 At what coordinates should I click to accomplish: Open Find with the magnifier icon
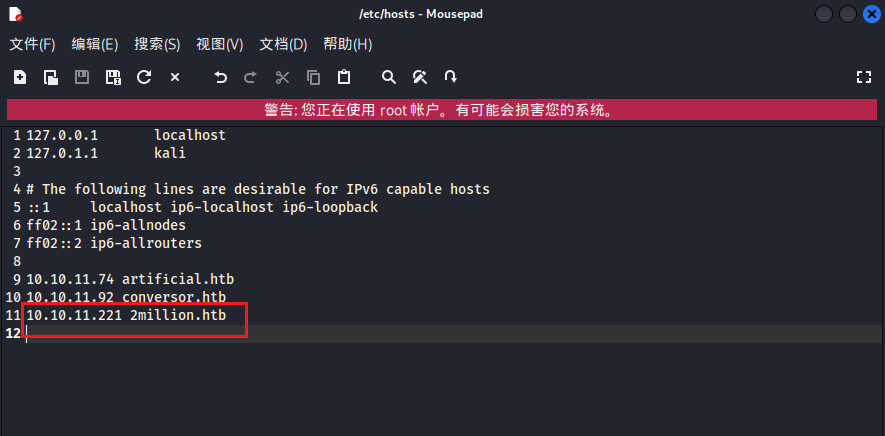click(x=389, y=77)
